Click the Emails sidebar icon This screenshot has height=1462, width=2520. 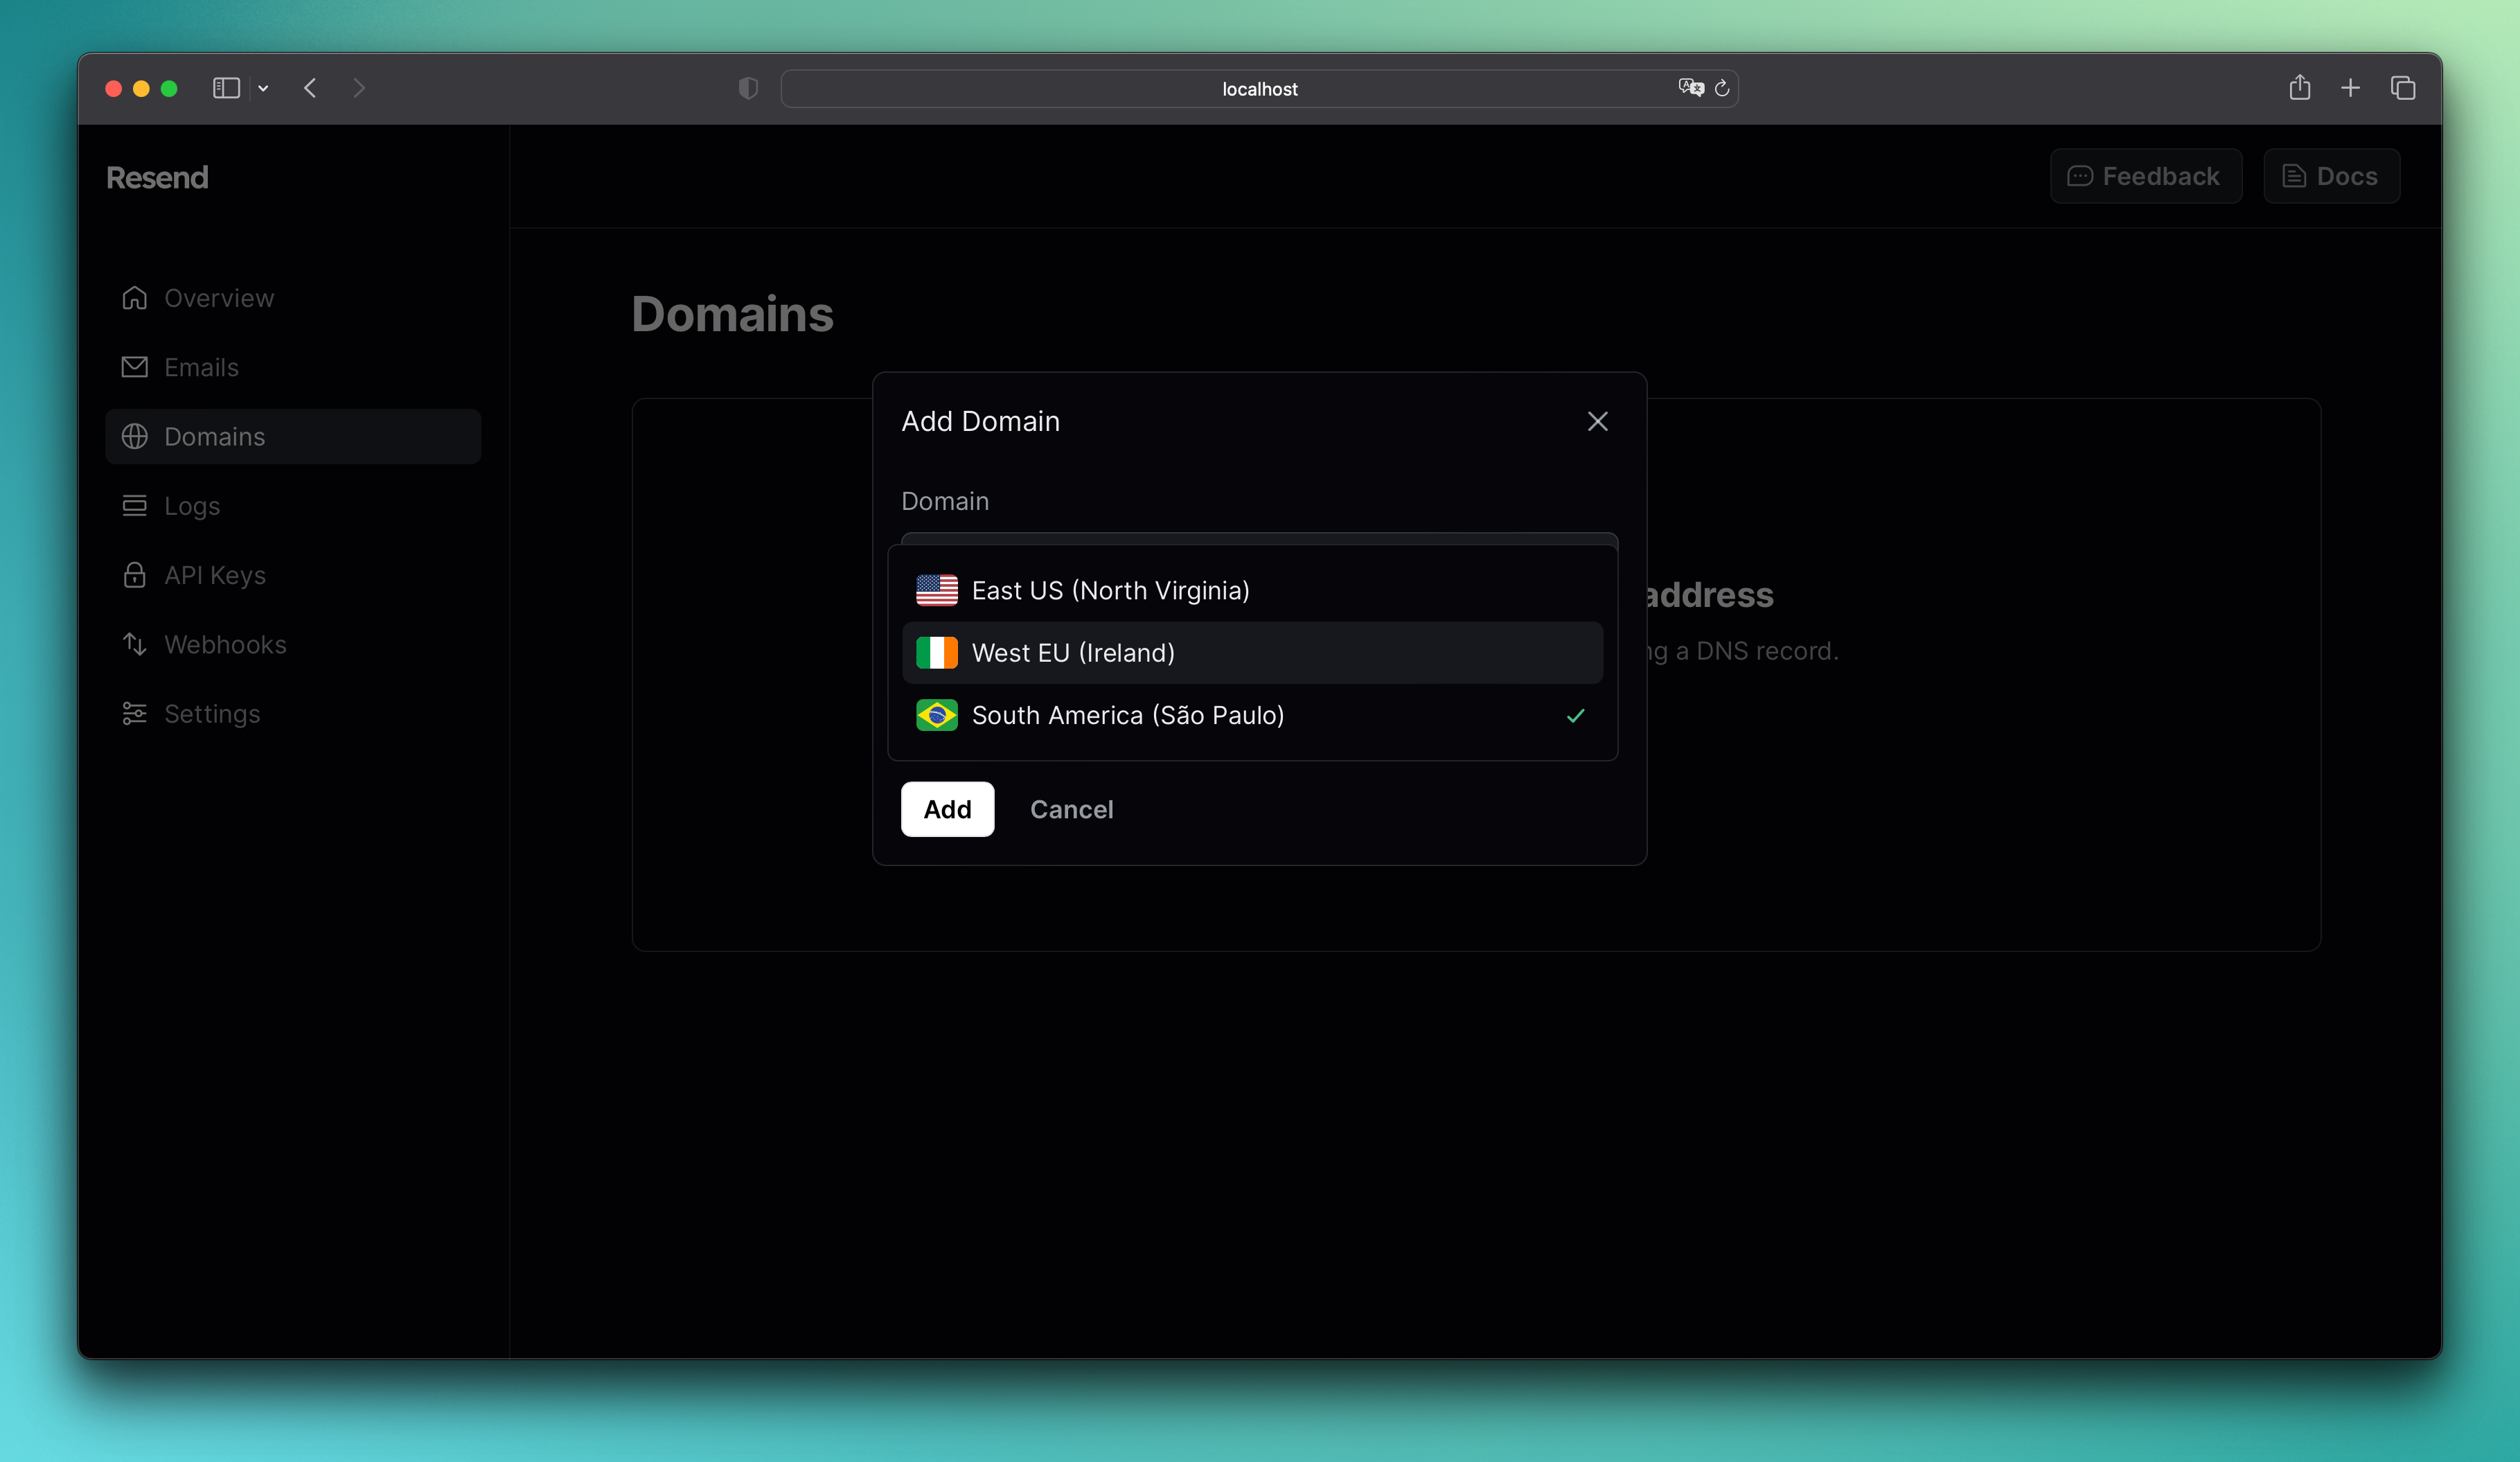[x=136, y=367]
